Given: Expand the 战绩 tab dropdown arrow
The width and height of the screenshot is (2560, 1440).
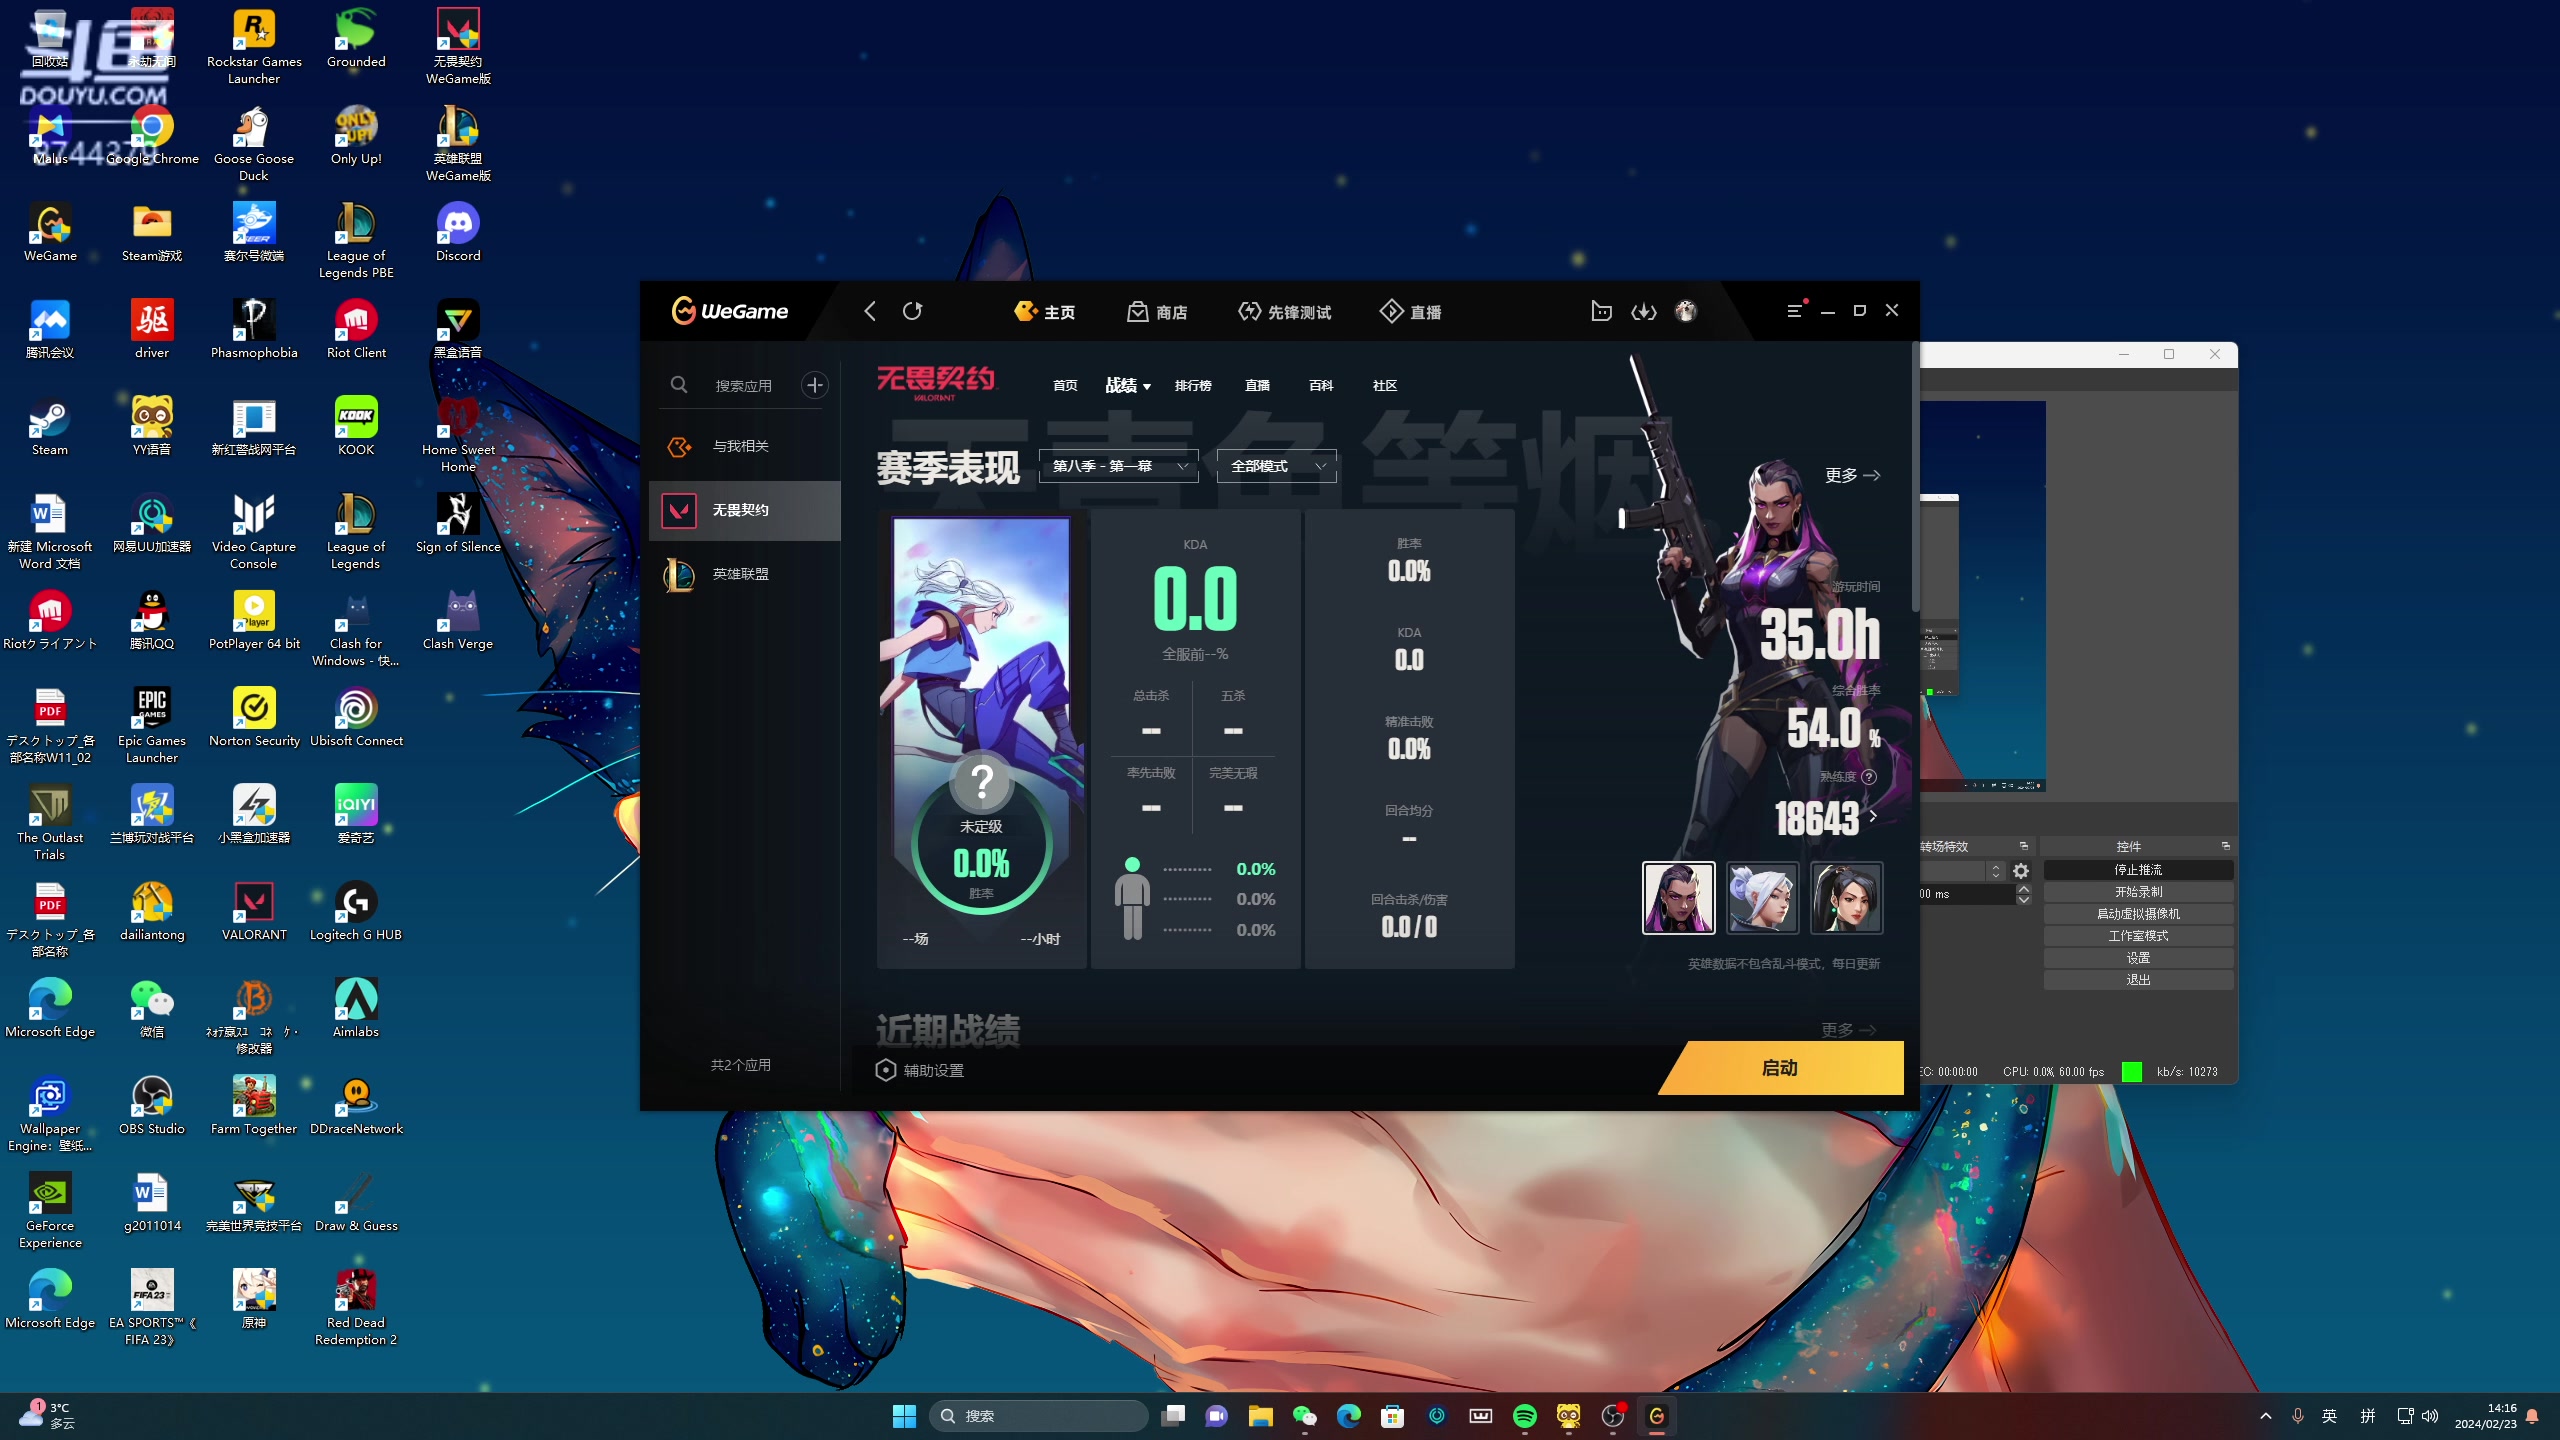Looking at the screenshot, I should point(1147,387).
